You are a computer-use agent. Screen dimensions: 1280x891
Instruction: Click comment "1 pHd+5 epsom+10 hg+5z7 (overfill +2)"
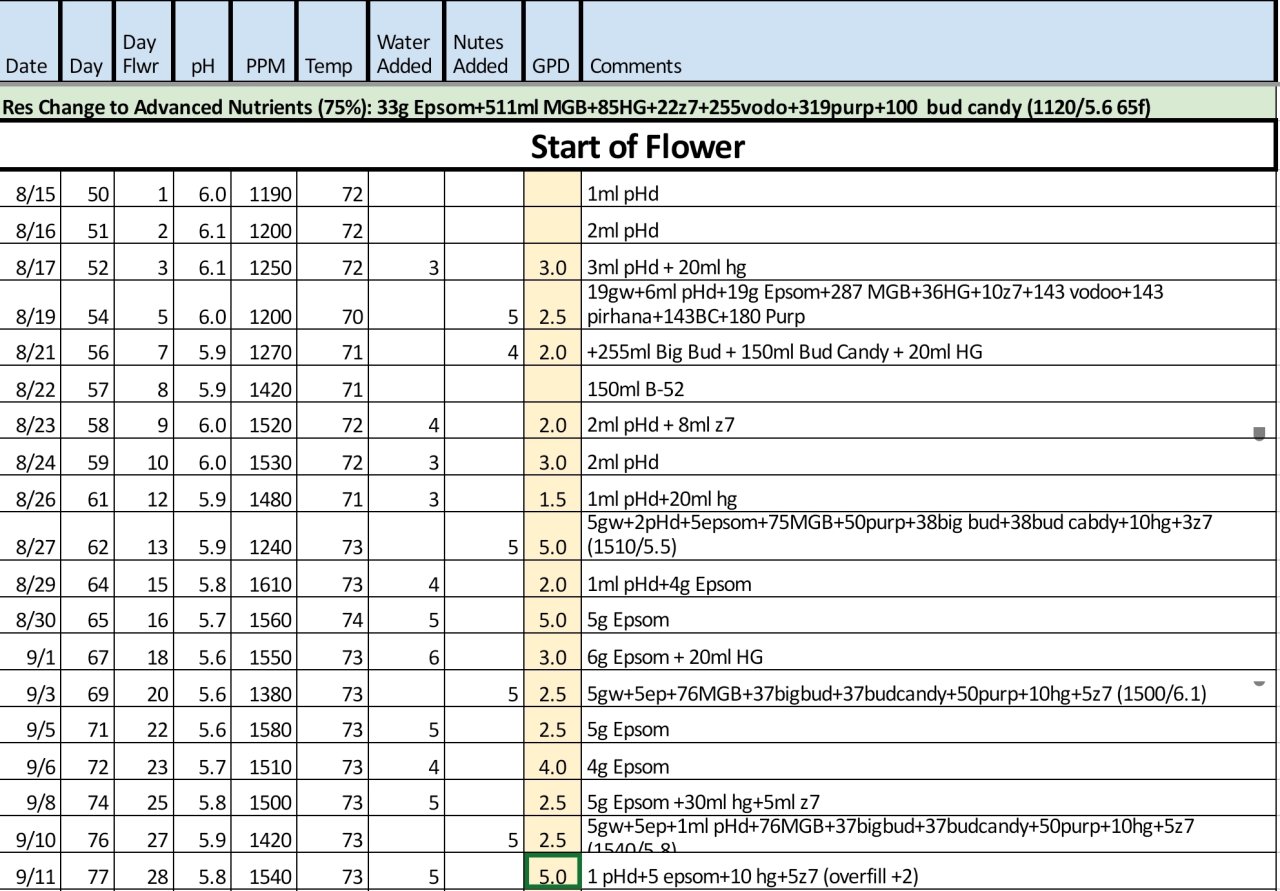click(x=754, y=878)
